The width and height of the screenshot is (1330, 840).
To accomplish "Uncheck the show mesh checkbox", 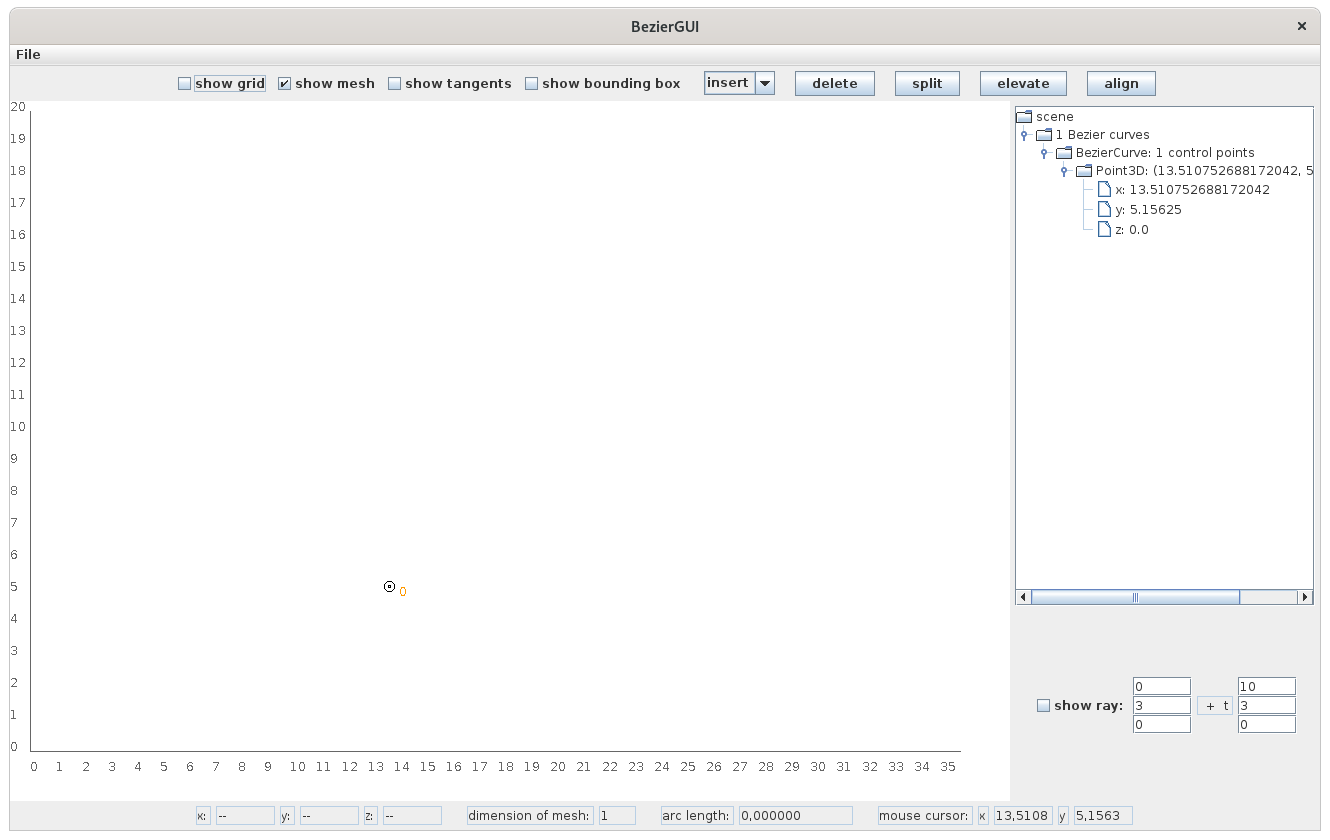I will pyautogui.click(x=285, y=84).
